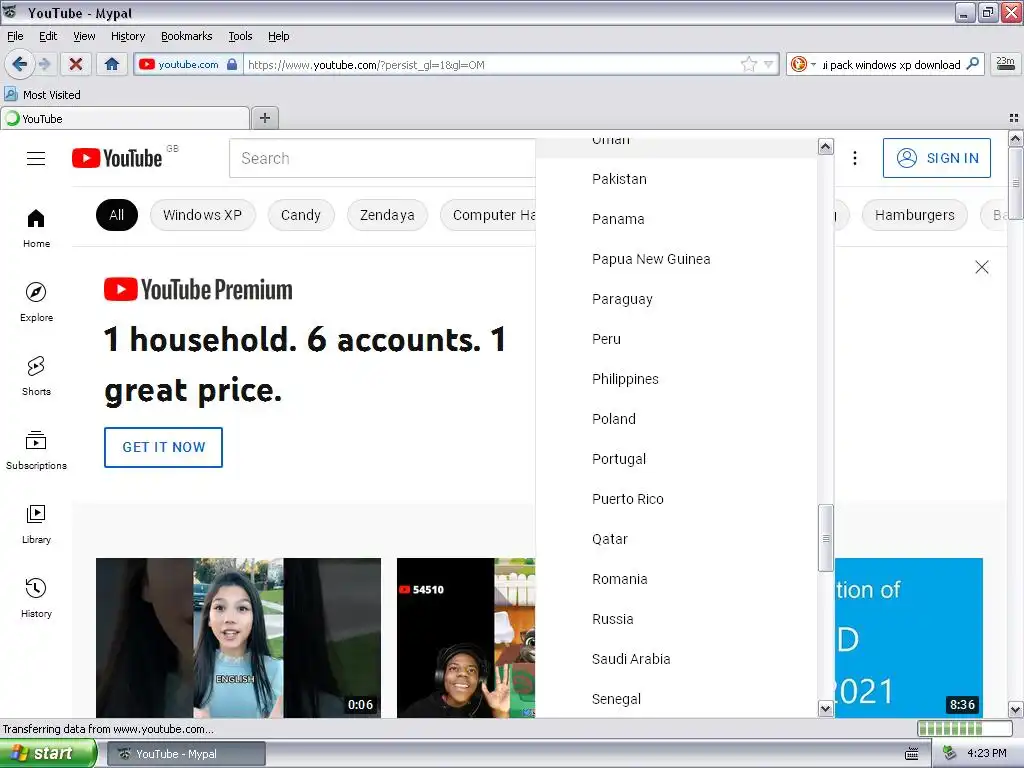Choose Saudi Arabia from the country list
The height and width of the screenshot is (768, 1024).
pyautogui.click(x=676, y=659)
